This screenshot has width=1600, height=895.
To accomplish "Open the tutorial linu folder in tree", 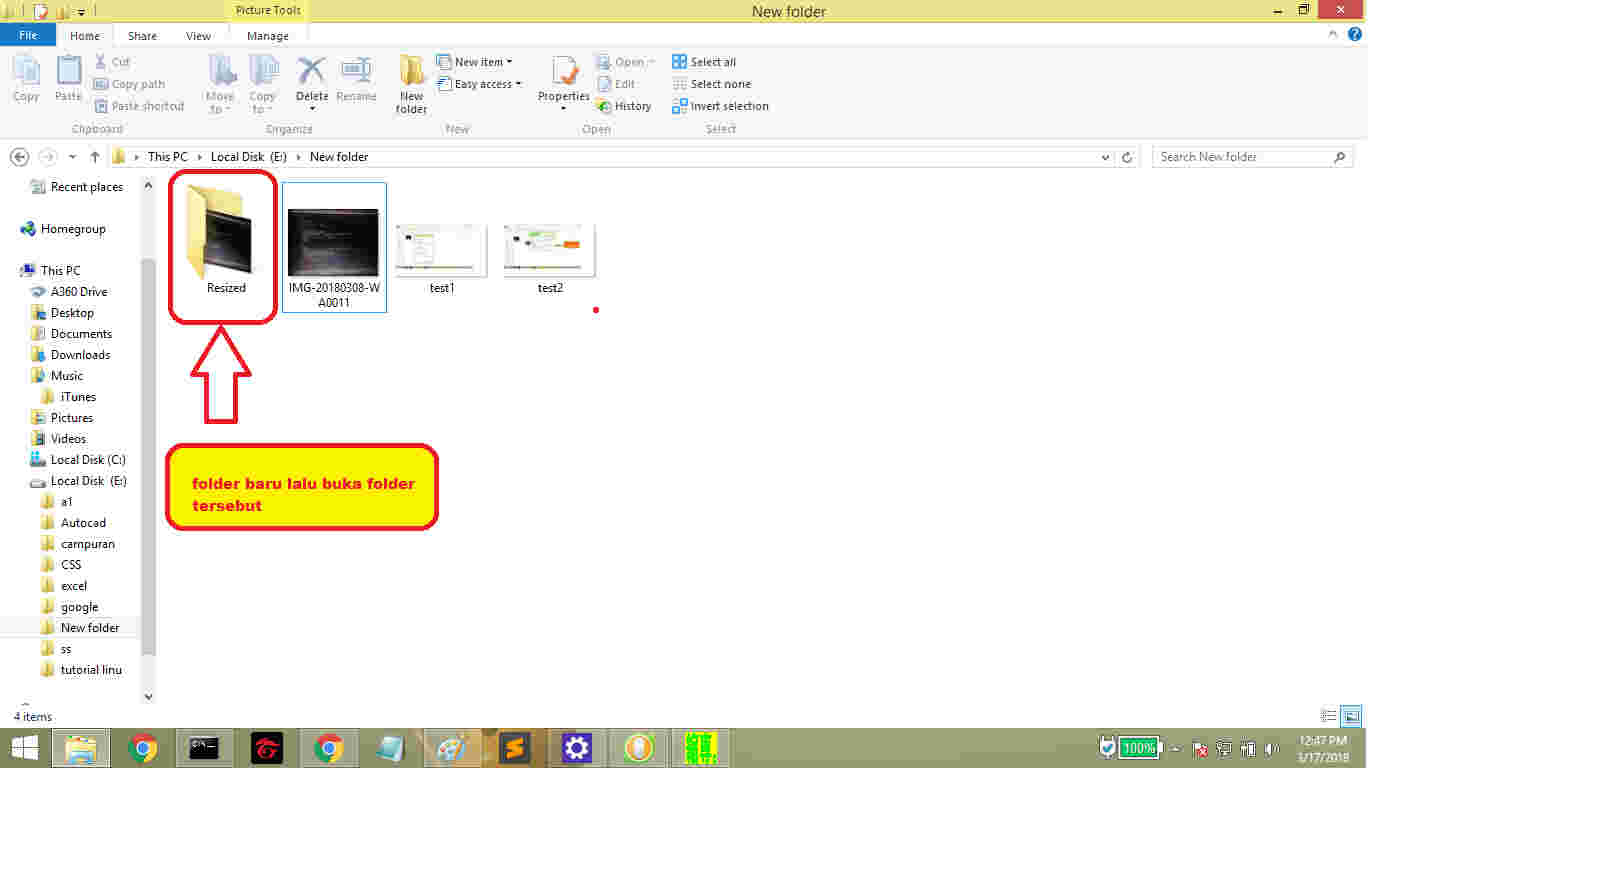I will (x=82, y=670).
